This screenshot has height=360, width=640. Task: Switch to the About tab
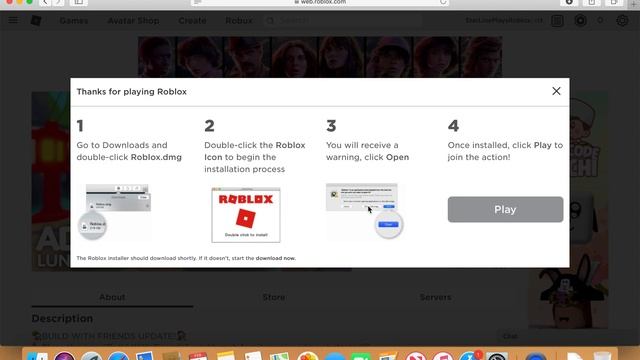tap(112, 297)
